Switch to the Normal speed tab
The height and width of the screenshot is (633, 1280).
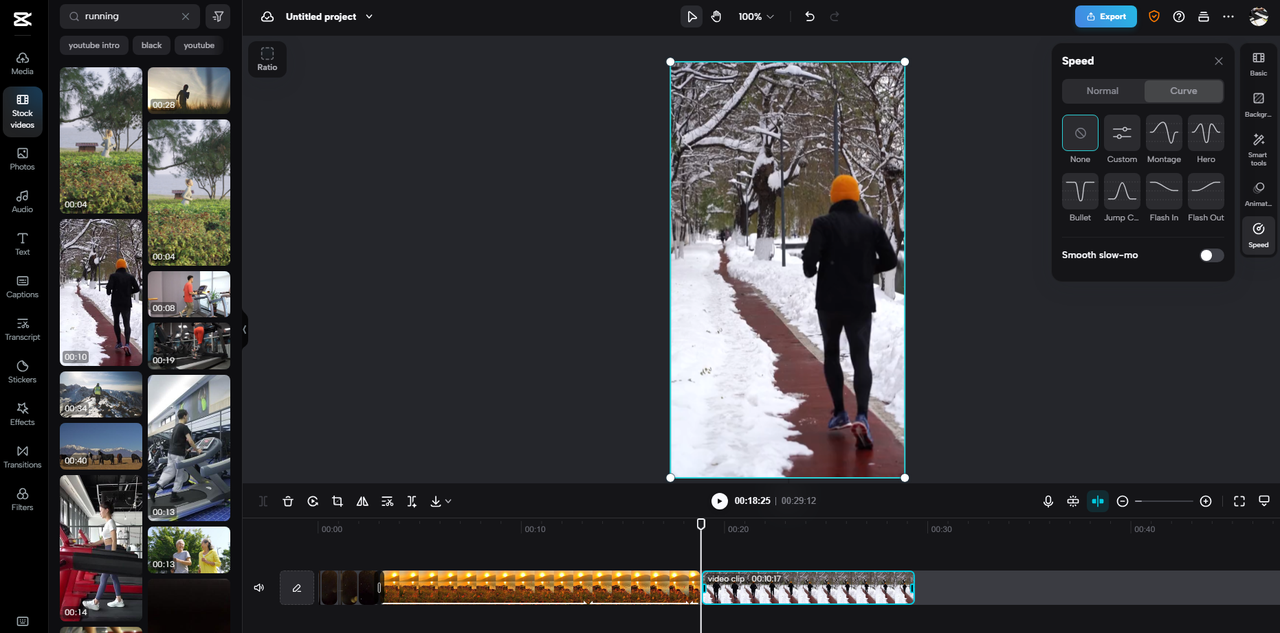click(1103, 91)
